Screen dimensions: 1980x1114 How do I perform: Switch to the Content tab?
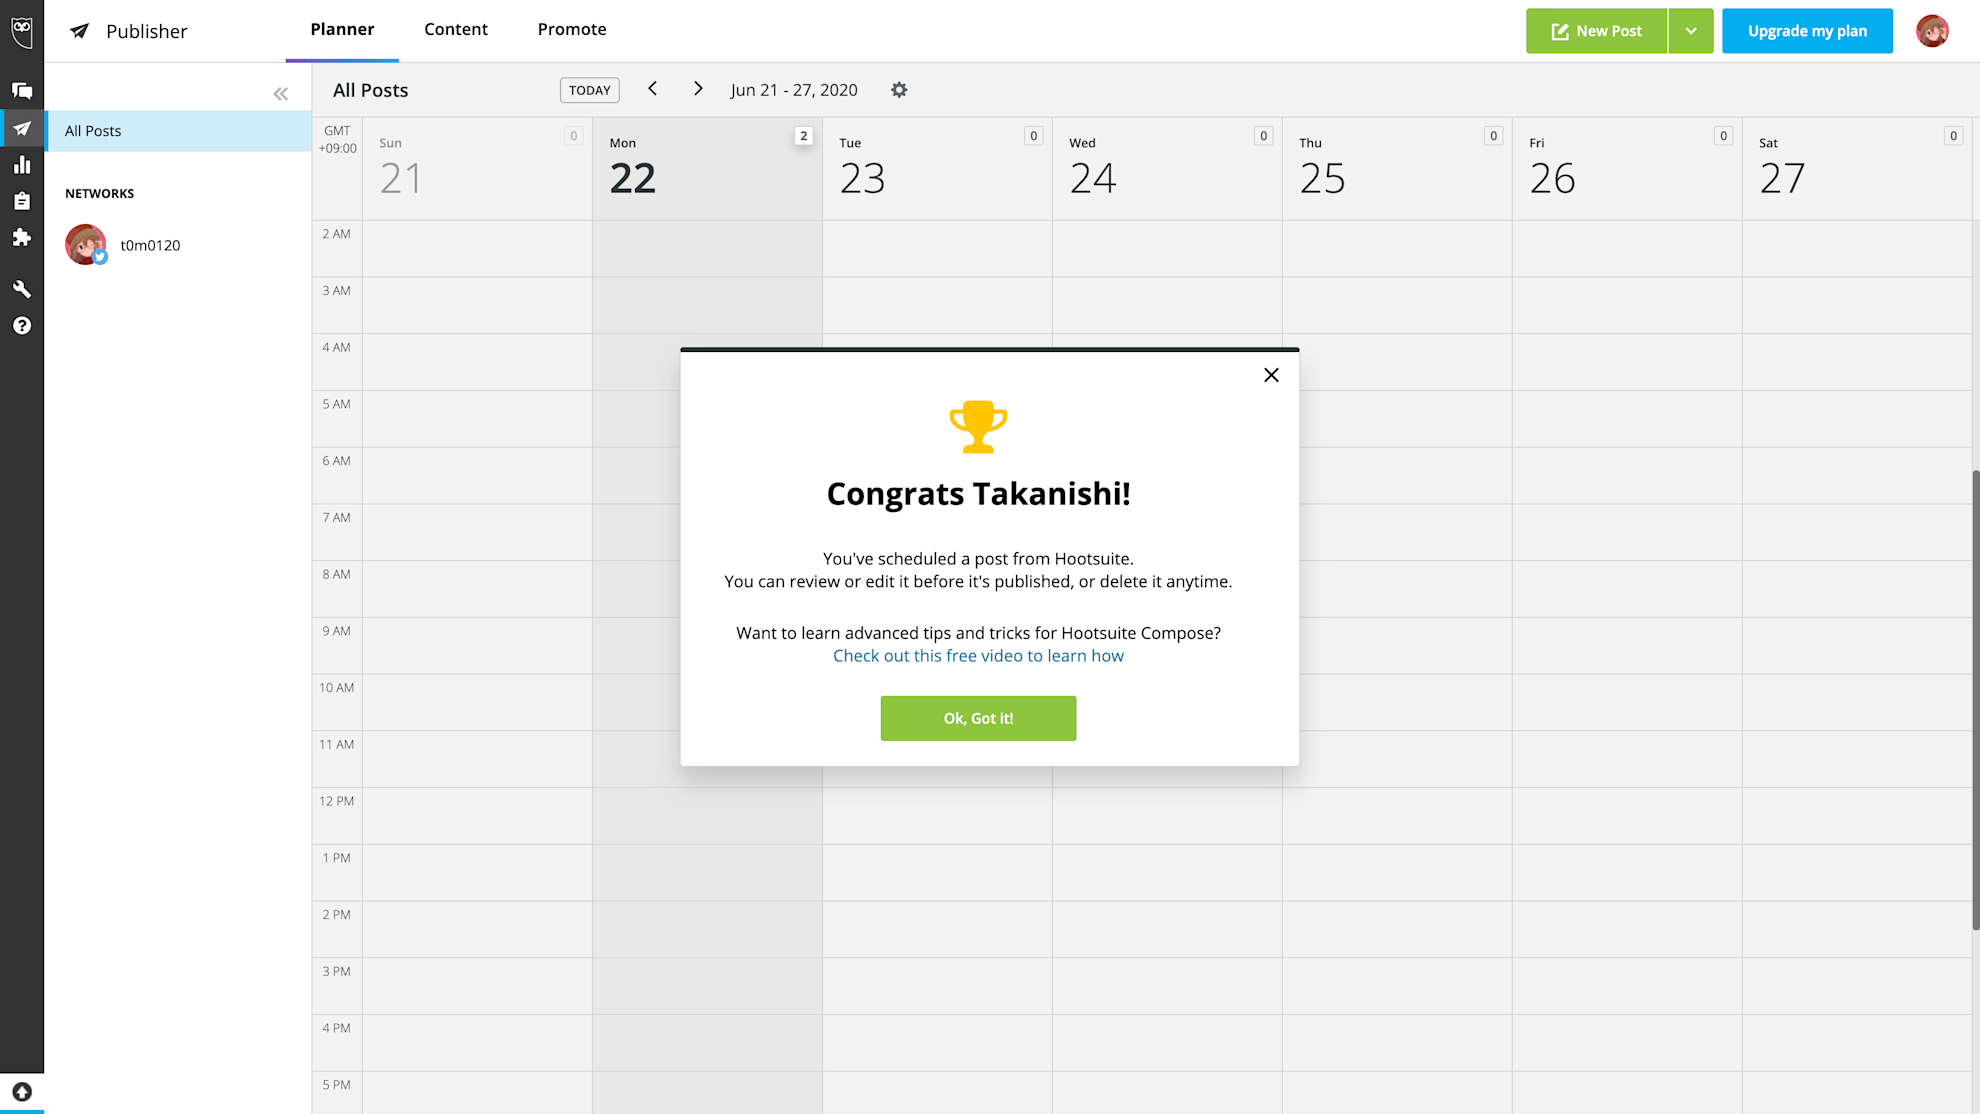tap(456, 30)
